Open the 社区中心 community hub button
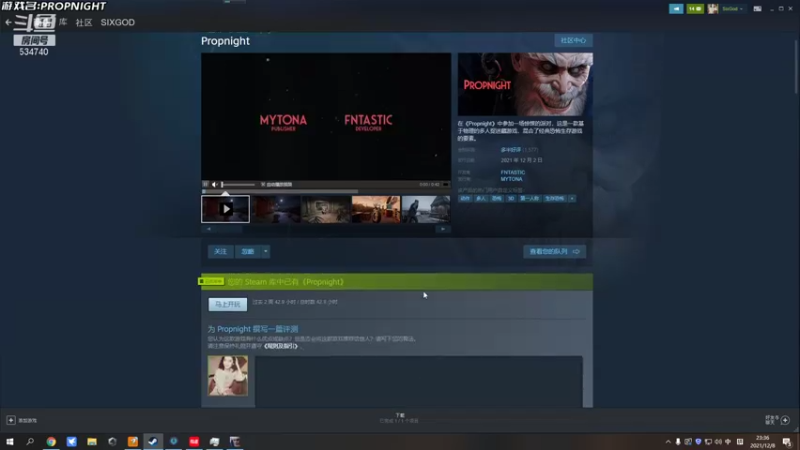Viewport: 800px width, 450px height. point(573,40)
